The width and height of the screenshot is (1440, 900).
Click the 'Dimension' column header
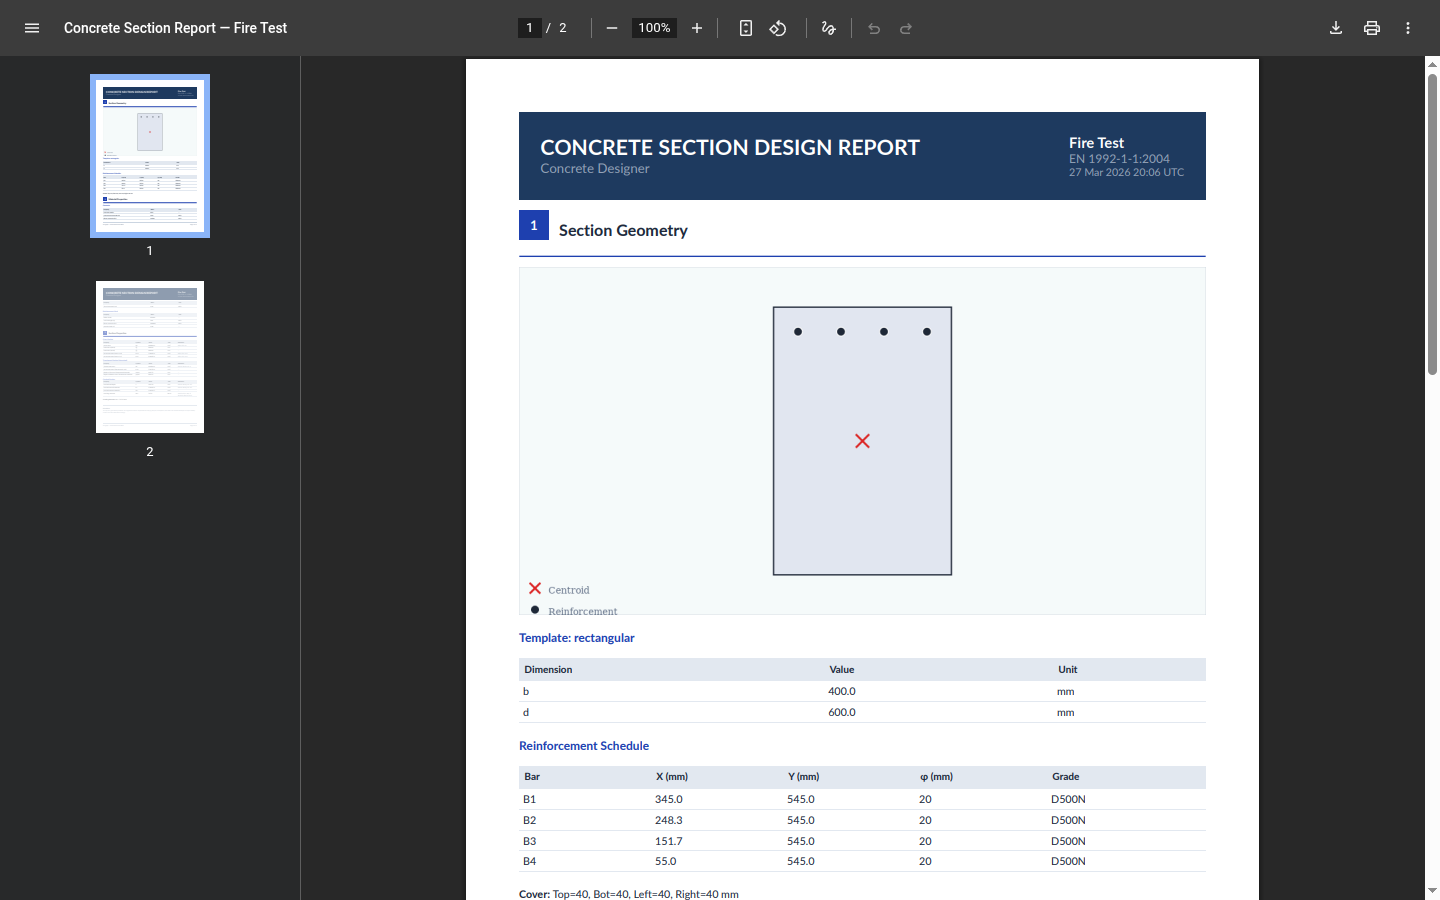point(548,669)
